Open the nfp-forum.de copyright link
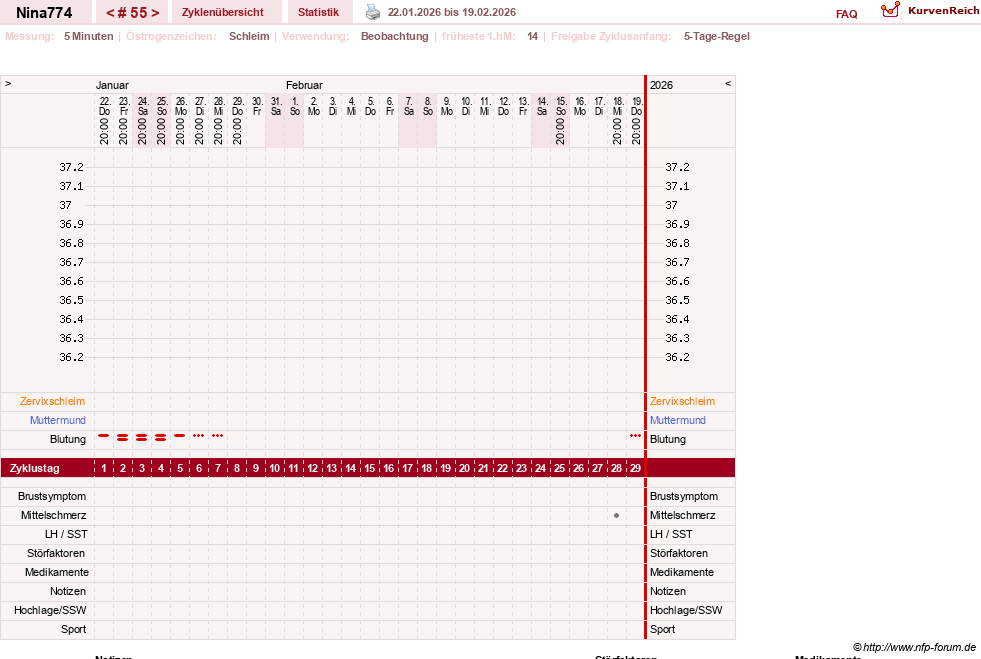The image size is (981, 659). point(914,647)
